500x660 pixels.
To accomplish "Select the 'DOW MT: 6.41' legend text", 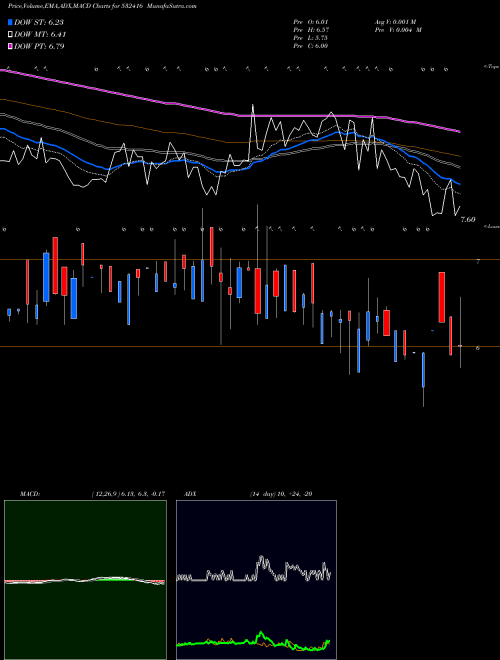I will [40, 35].
